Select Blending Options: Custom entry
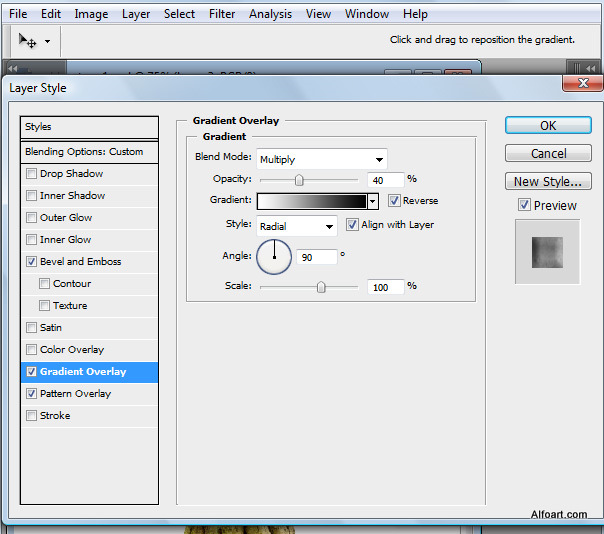 pyautogui.click(x=89, y=152)
